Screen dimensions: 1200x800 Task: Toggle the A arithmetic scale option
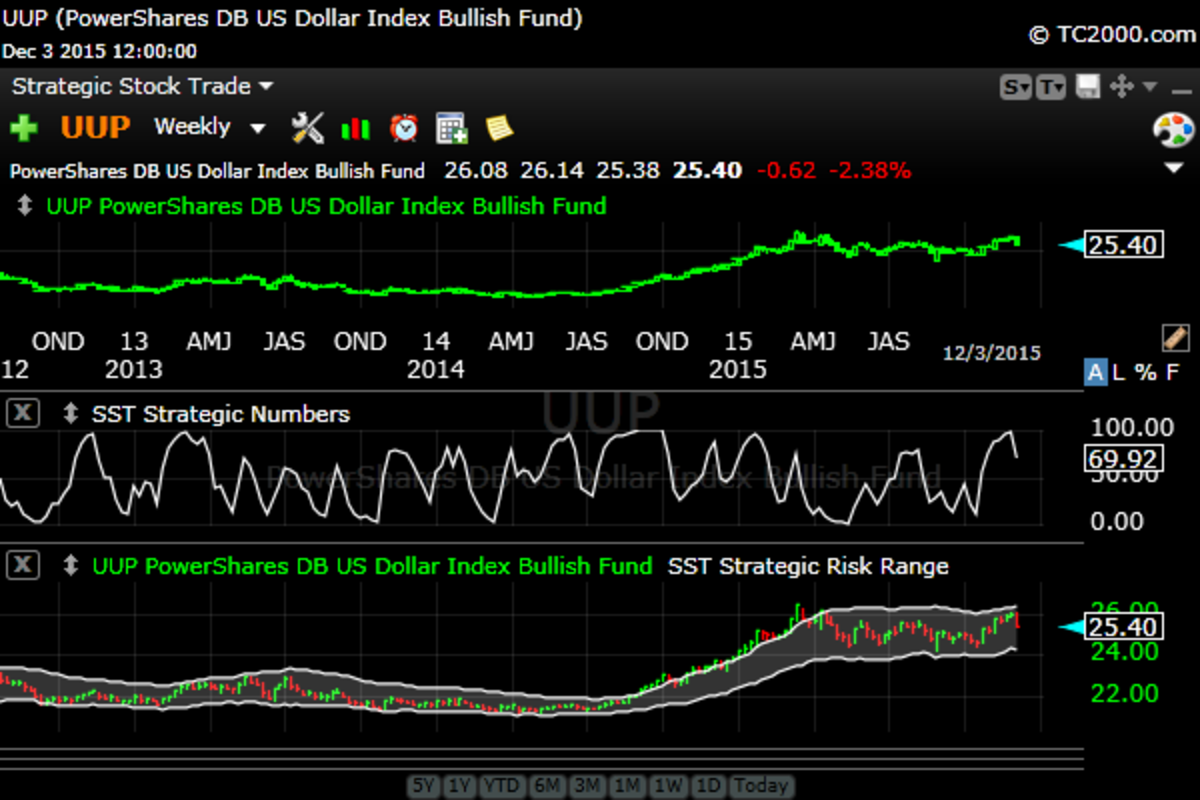[1096, 373]
